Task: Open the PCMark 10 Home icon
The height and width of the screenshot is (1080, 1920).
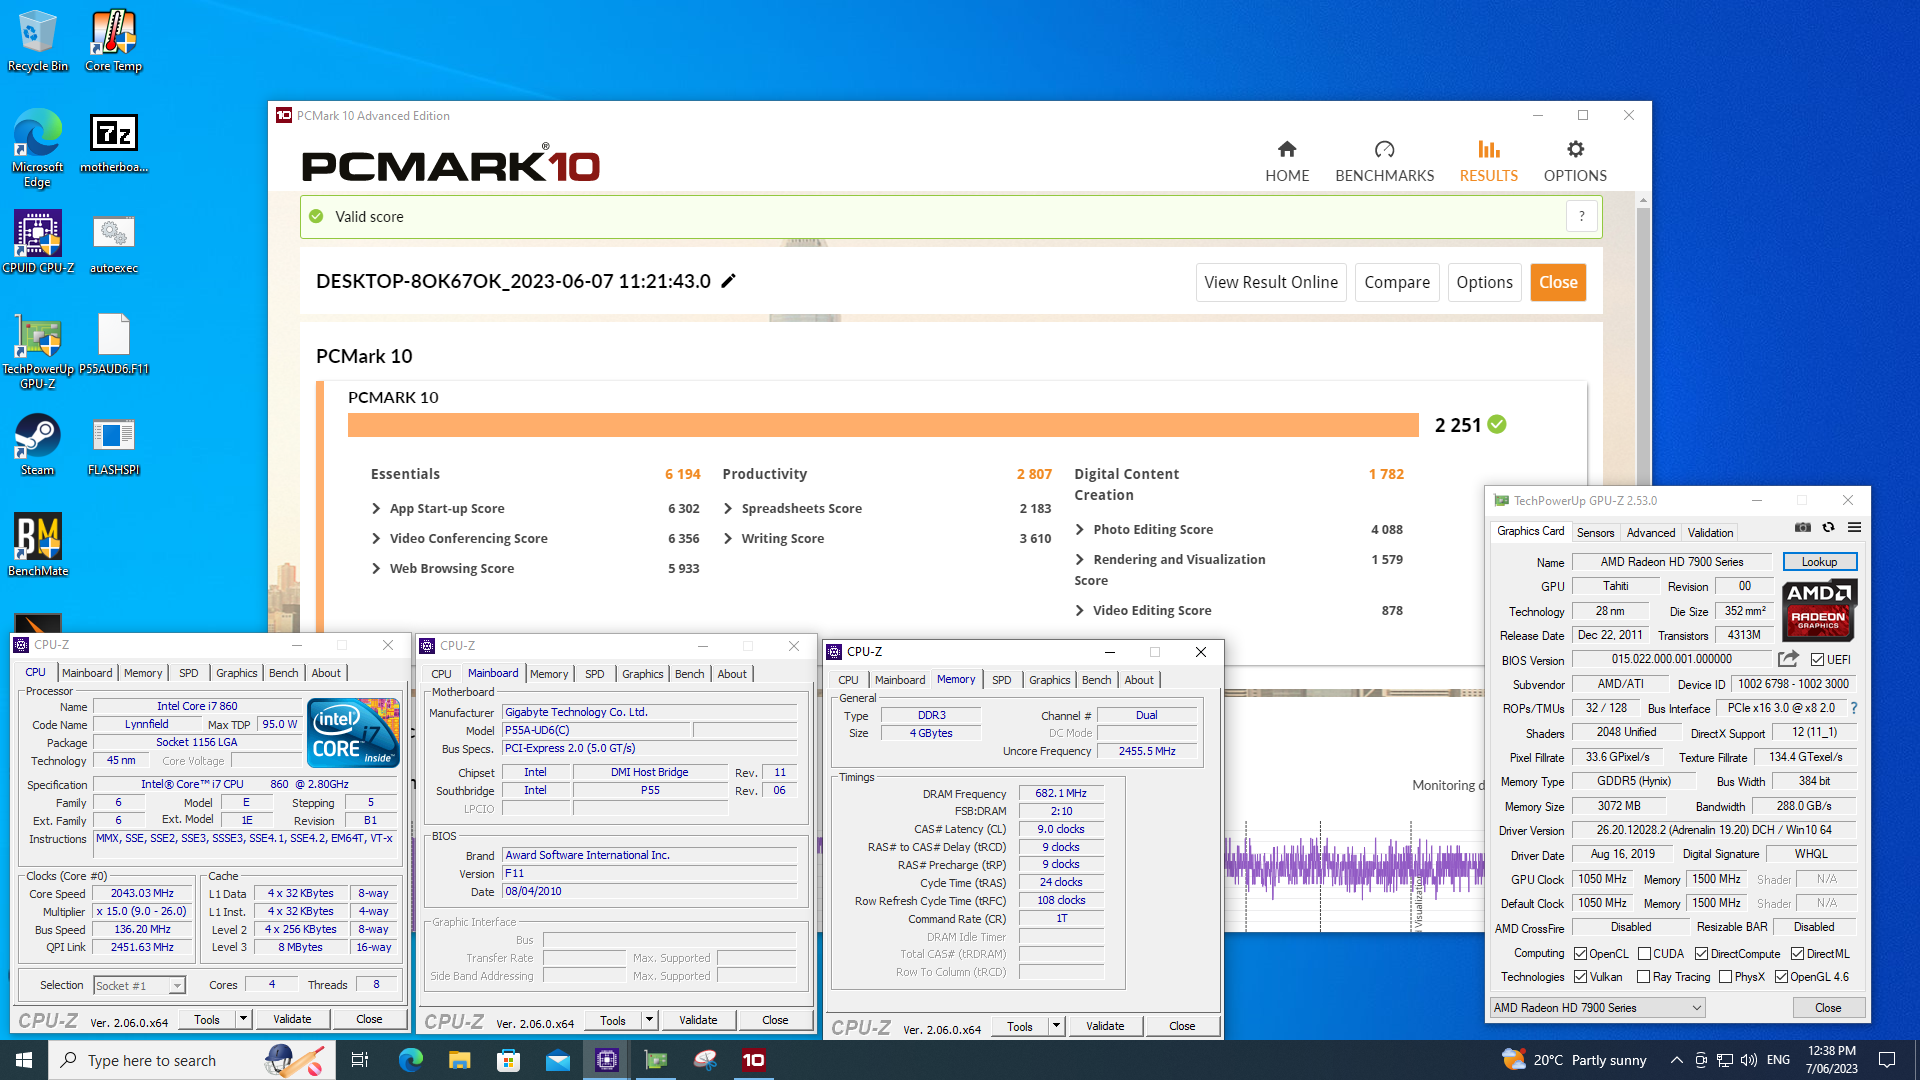Action: 1286,149
